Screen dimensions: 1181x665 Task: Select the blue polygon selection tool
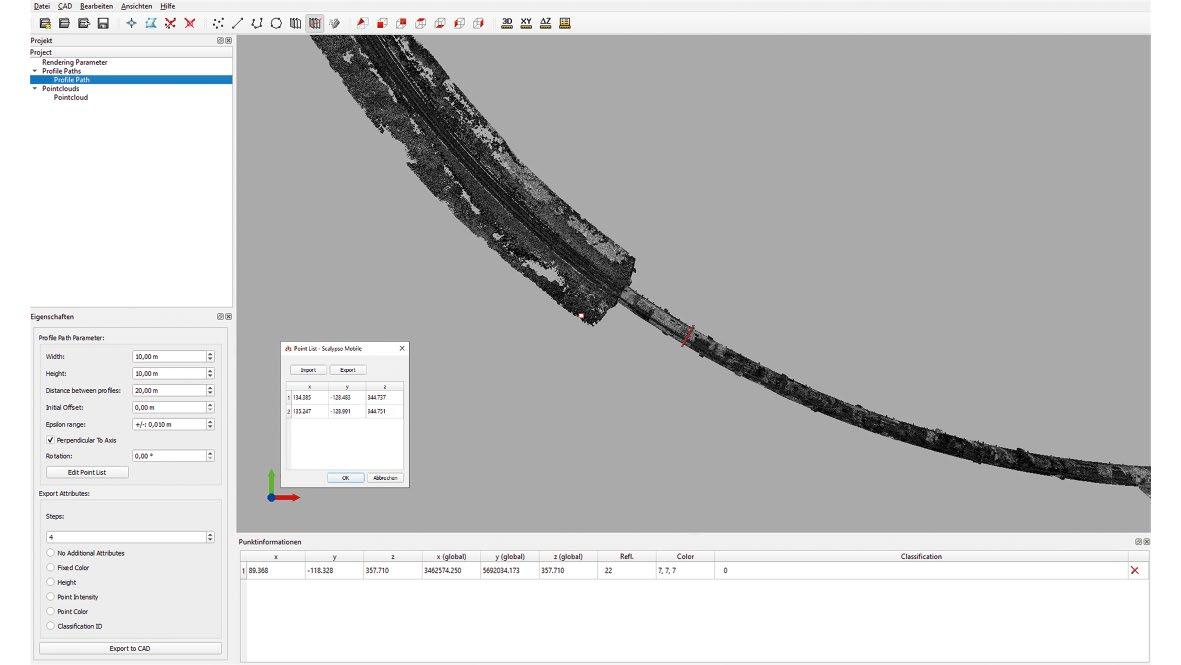click(151, 23)
